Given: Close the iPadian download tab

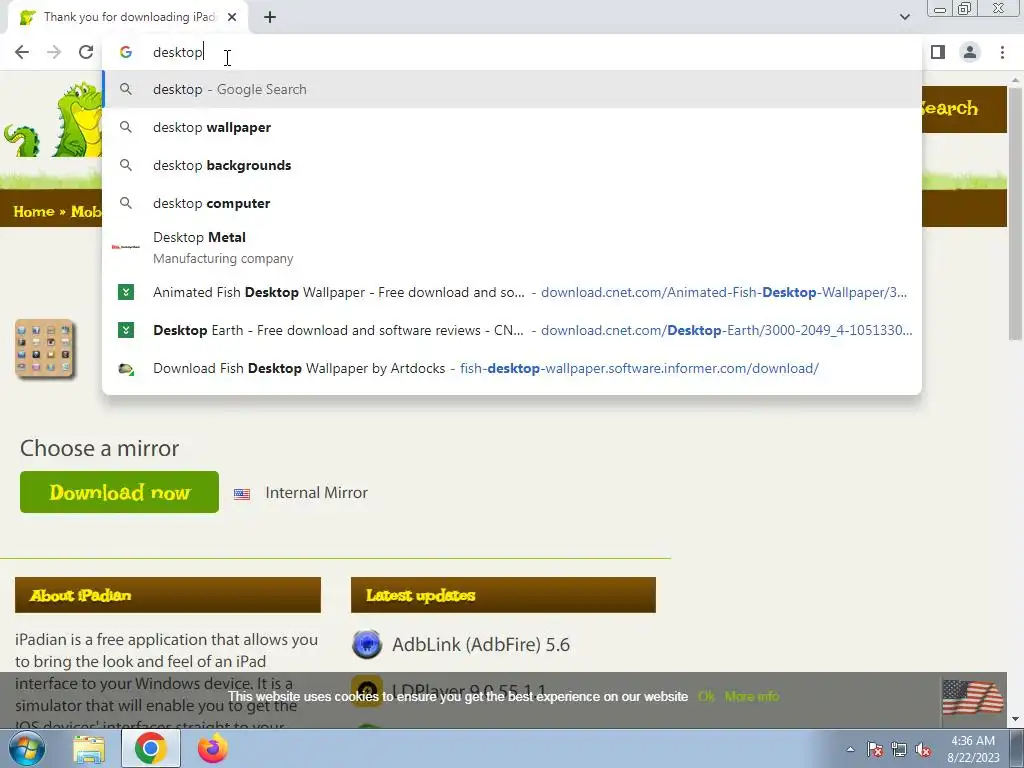Looking at the screenshot, I should pyautogui.click(x=232, y=18).
